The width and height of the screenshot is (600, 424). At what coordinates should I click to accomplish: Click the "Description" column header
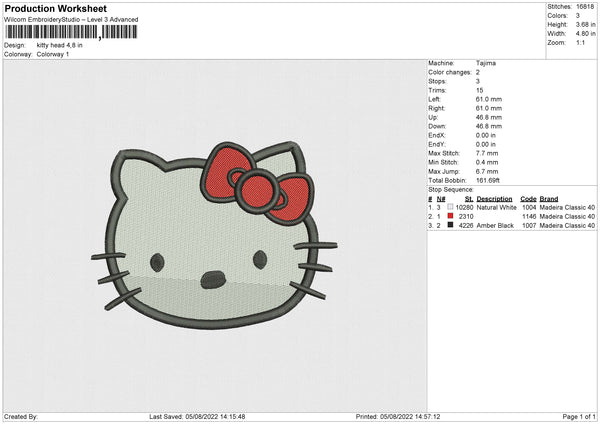tap(494, 199)
